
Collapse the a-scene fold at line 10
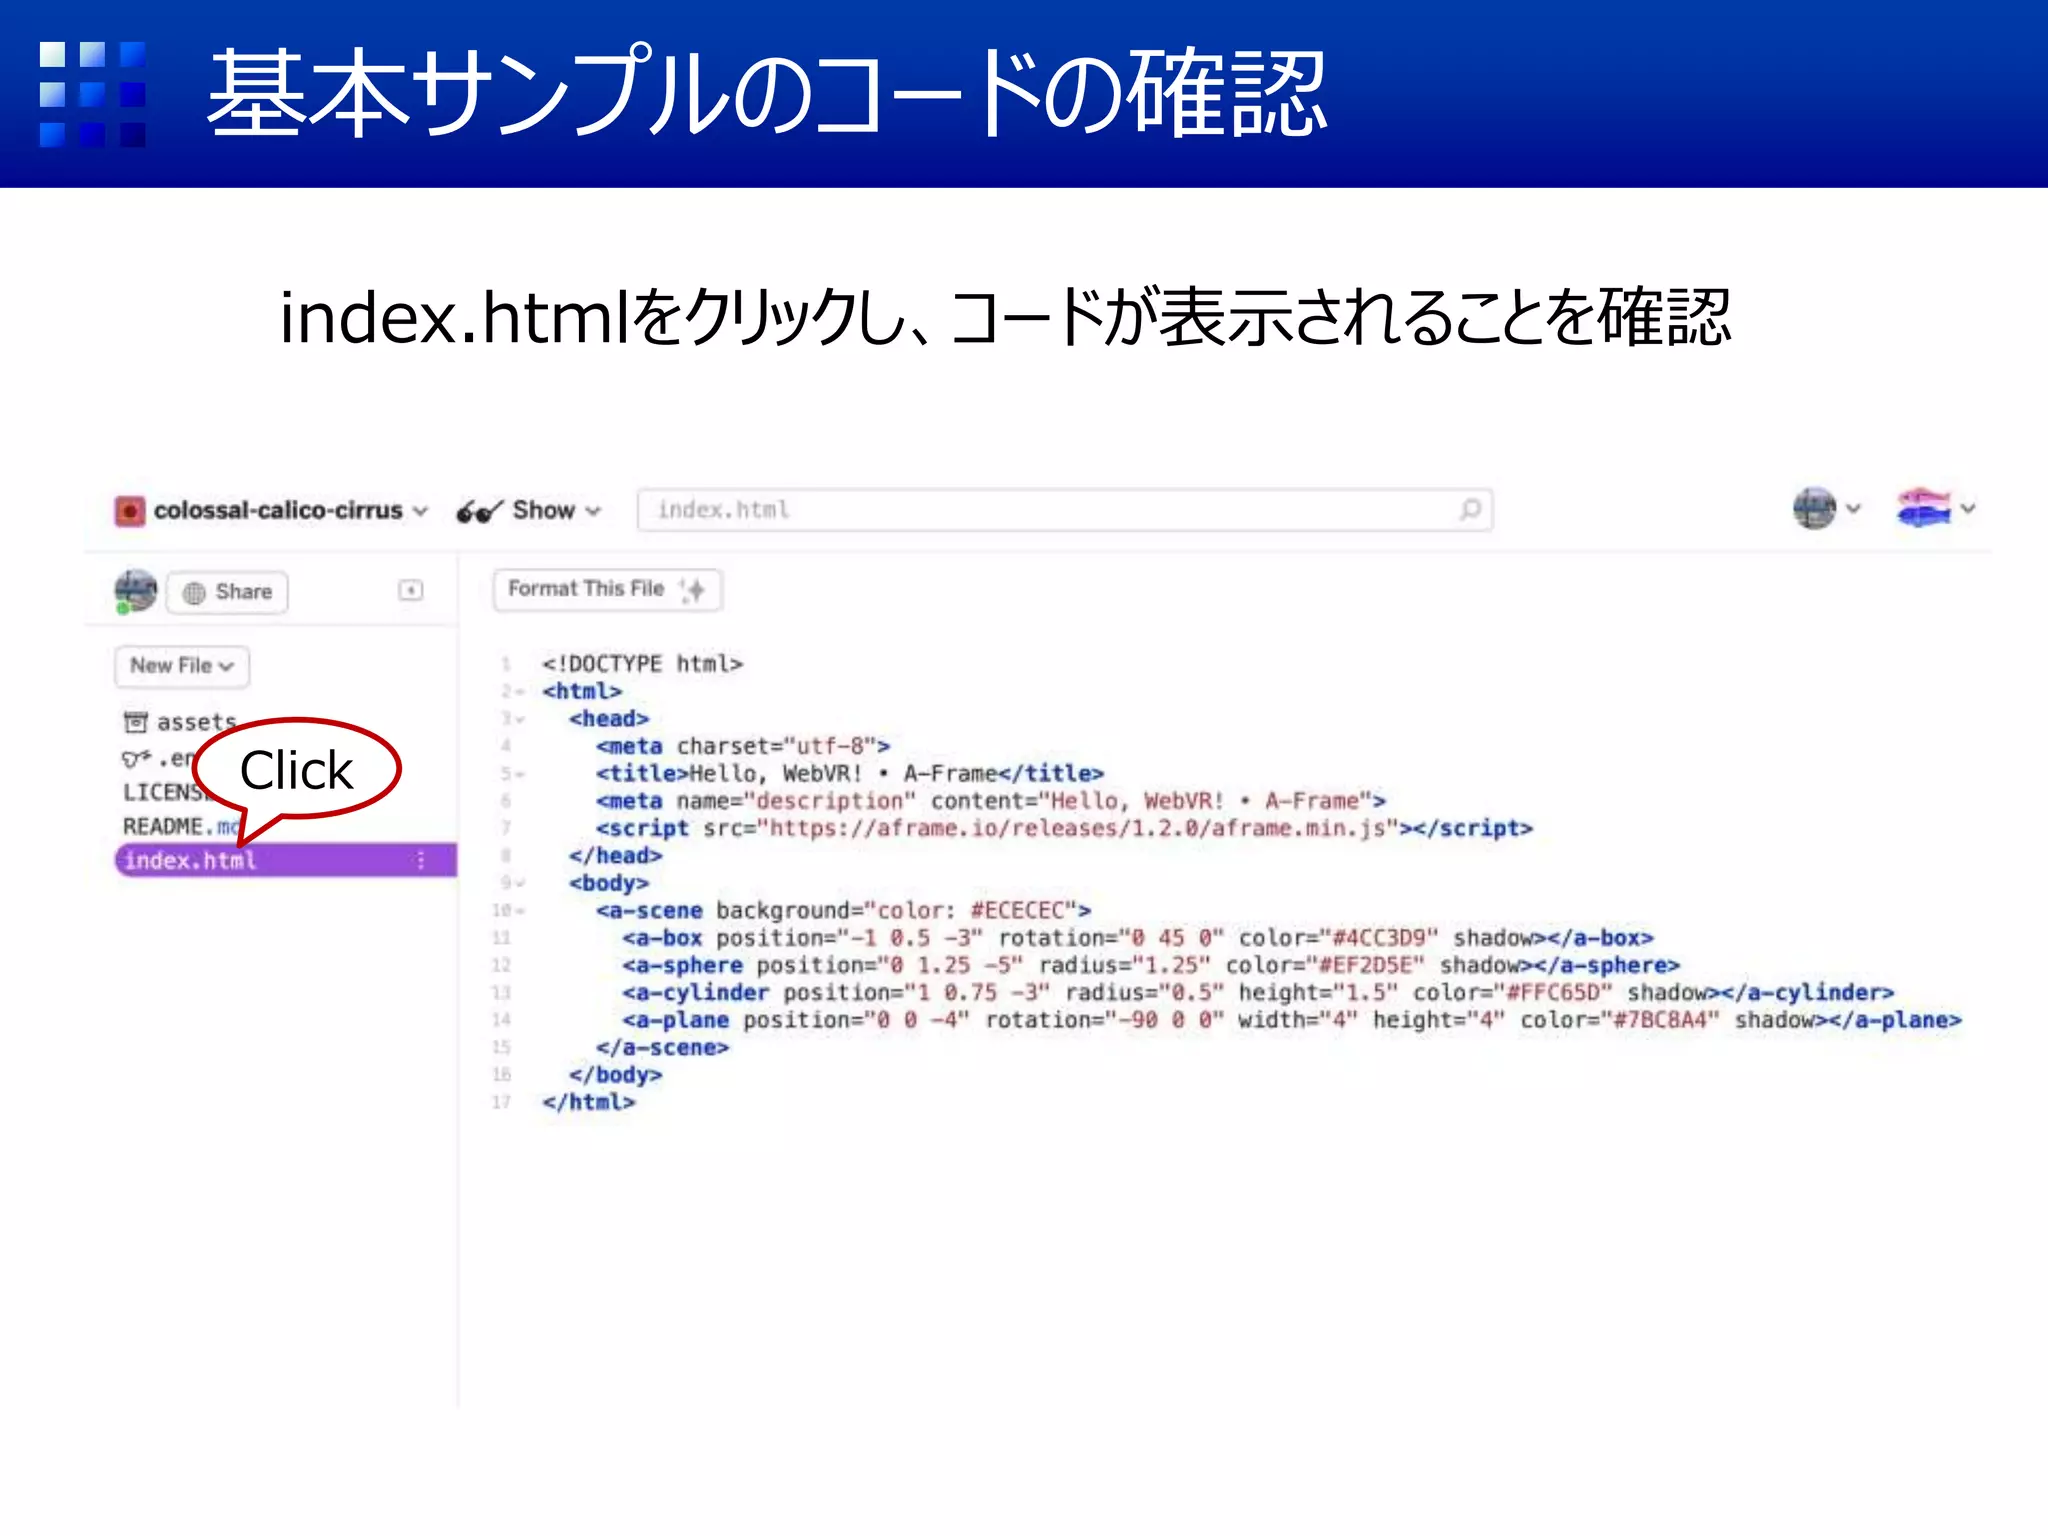click(x=520, y=911)
